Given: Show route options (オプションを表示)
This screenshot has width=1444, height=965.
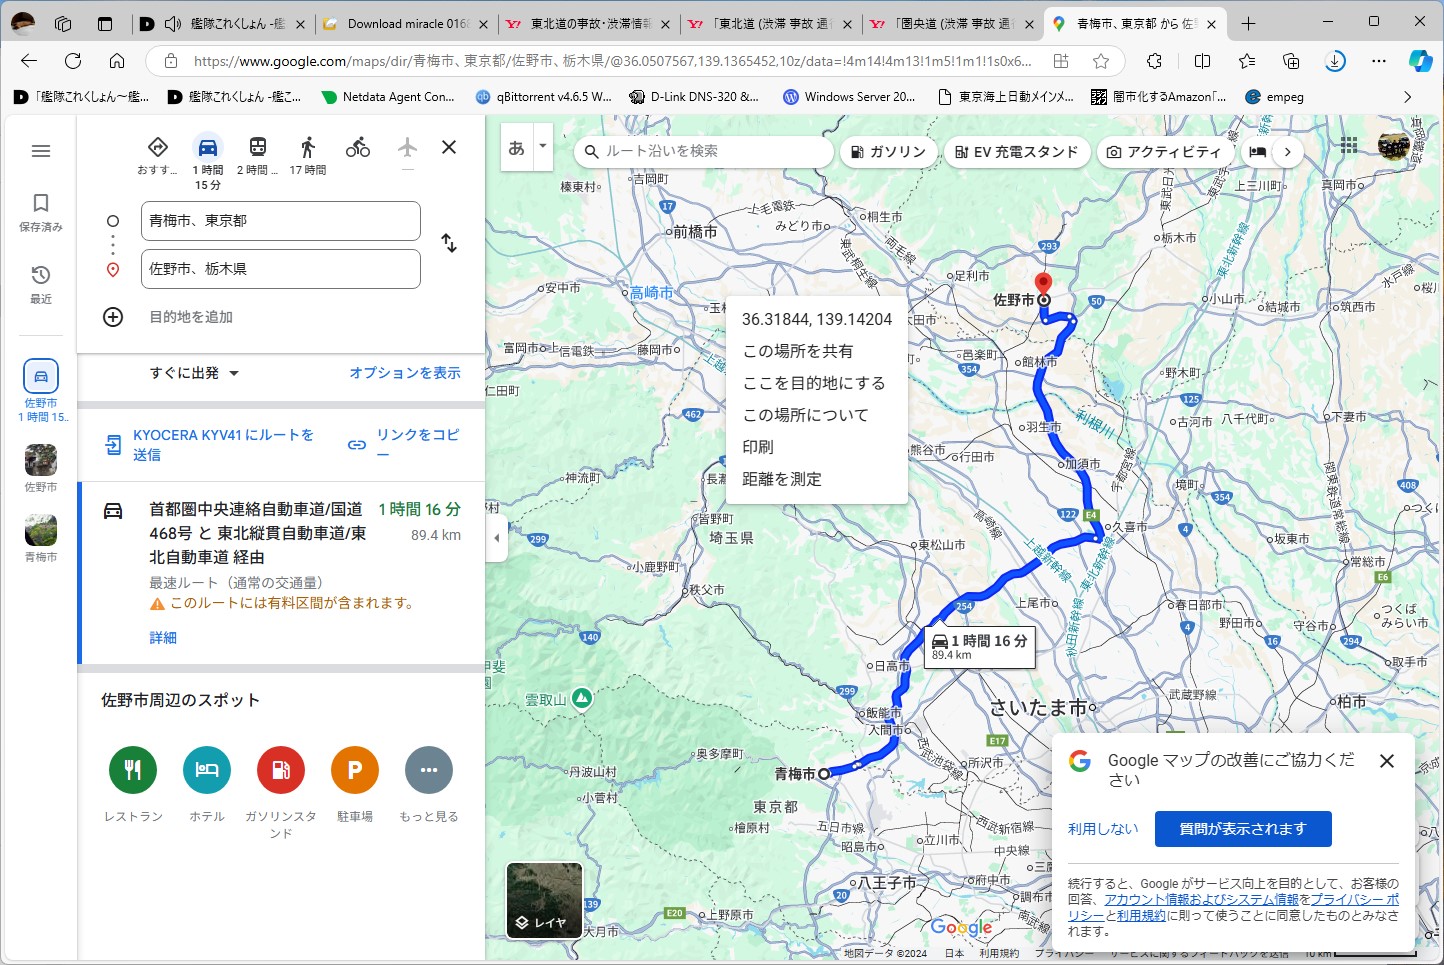Looking at the screenshot, I should click(x=405, y=373).
